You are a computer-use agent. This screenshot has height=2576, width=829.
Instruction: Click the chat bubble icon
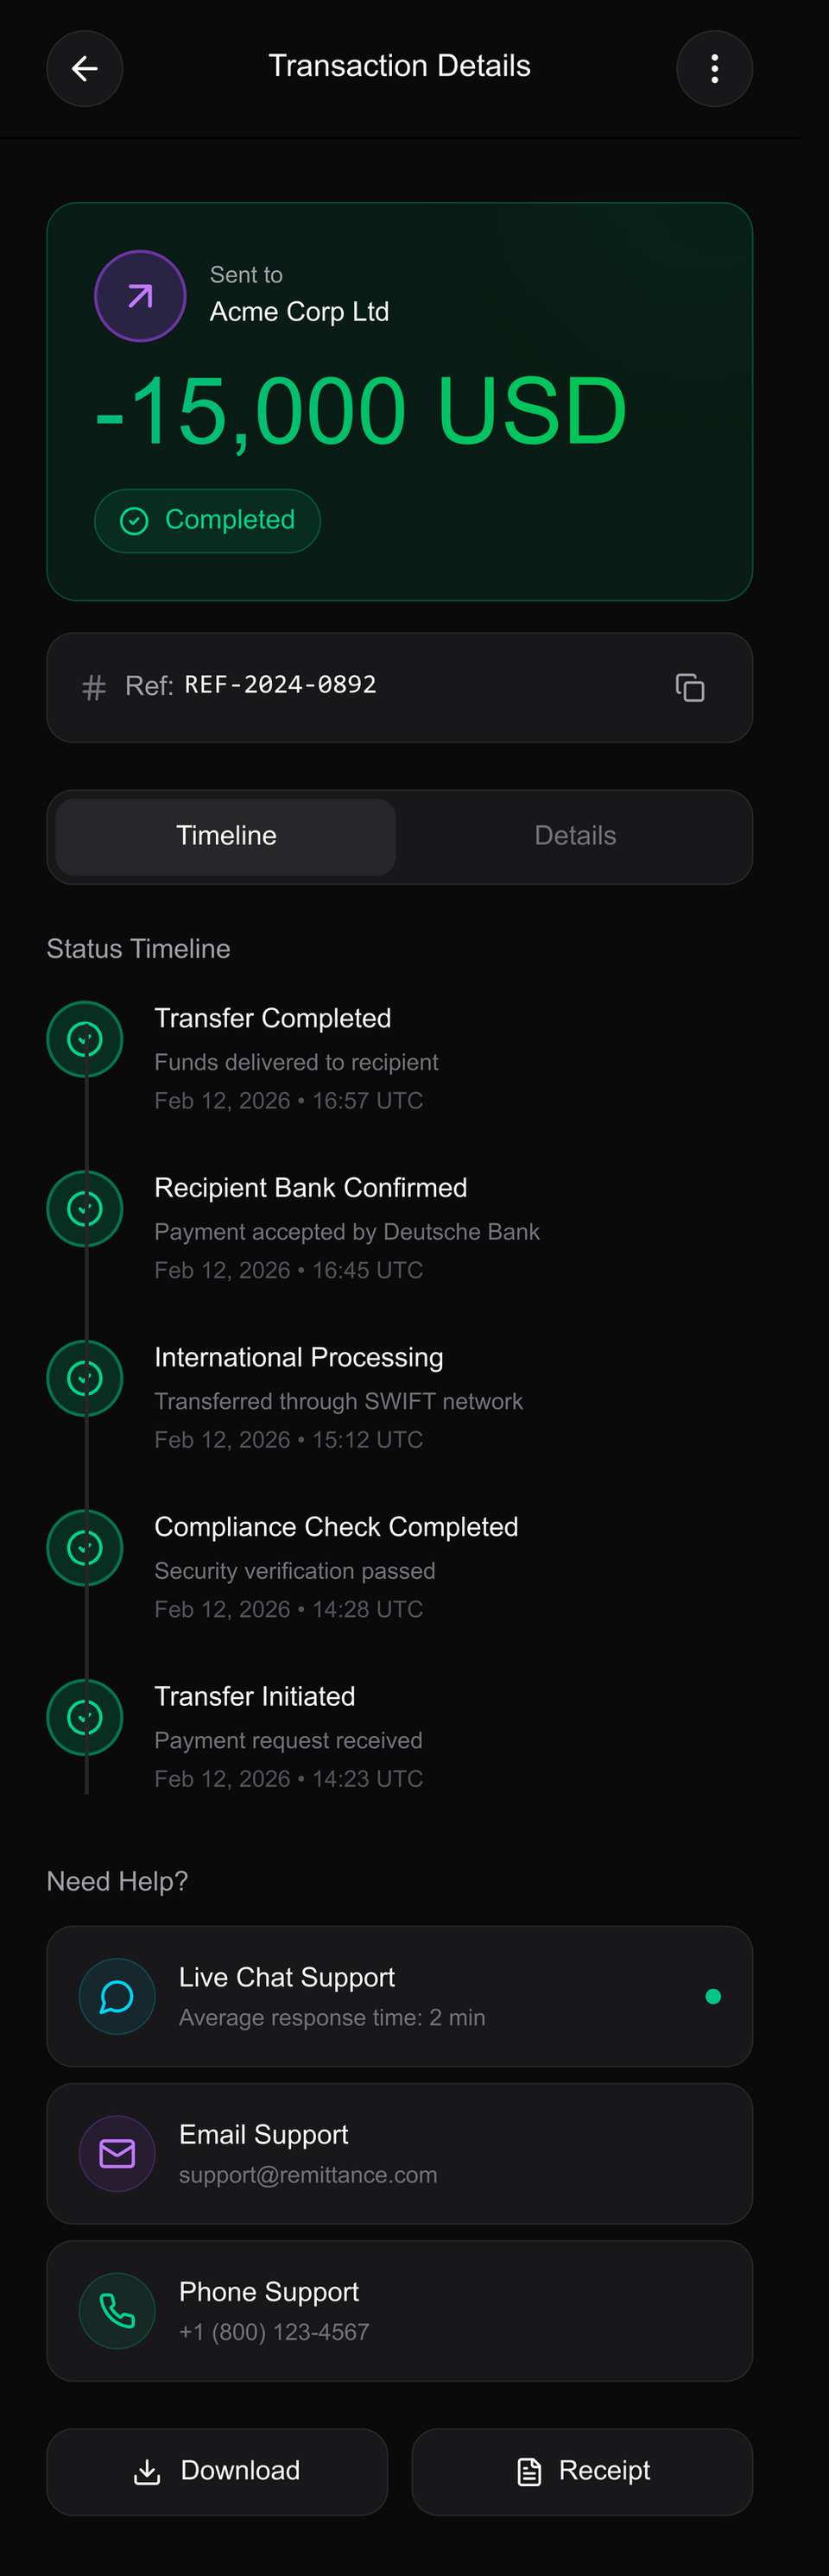point(117,1996)
